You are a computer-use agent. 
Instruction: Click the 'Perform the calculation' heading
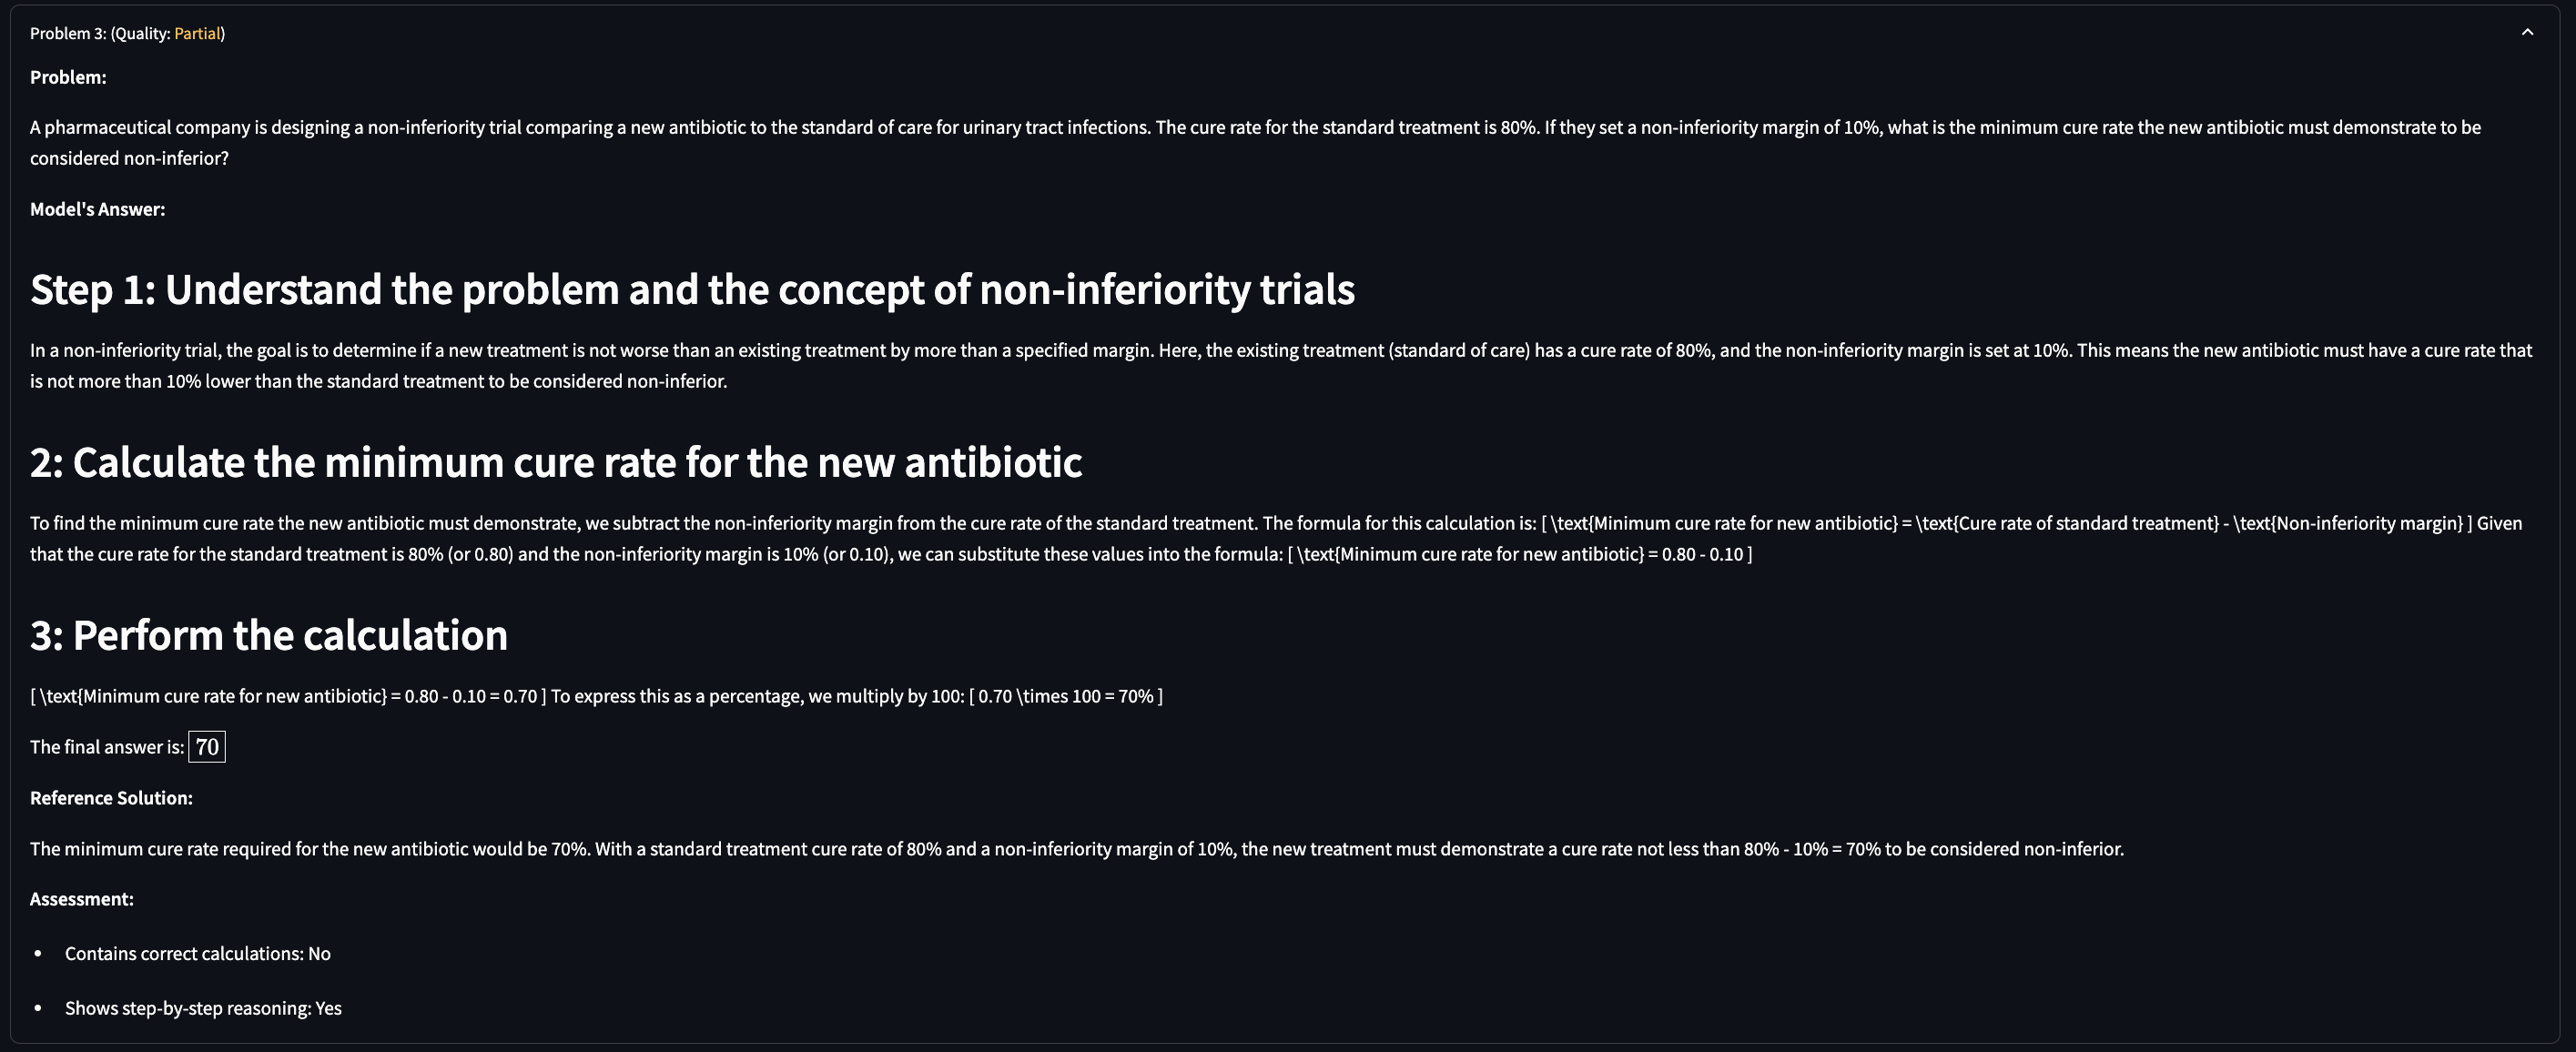(269, 635)
